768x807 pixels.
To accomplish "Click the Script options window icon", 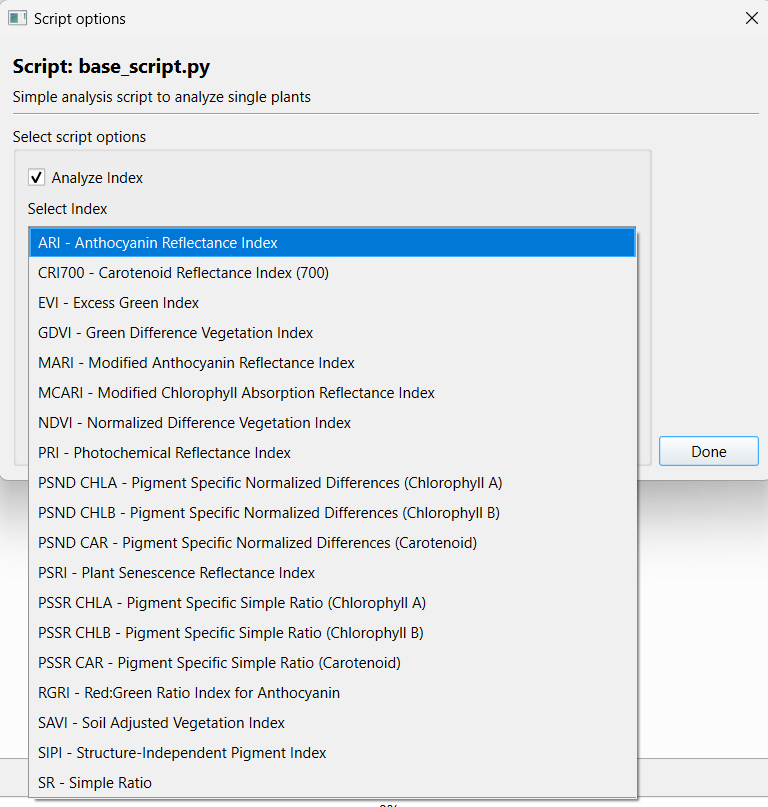I will pos(17,18).
